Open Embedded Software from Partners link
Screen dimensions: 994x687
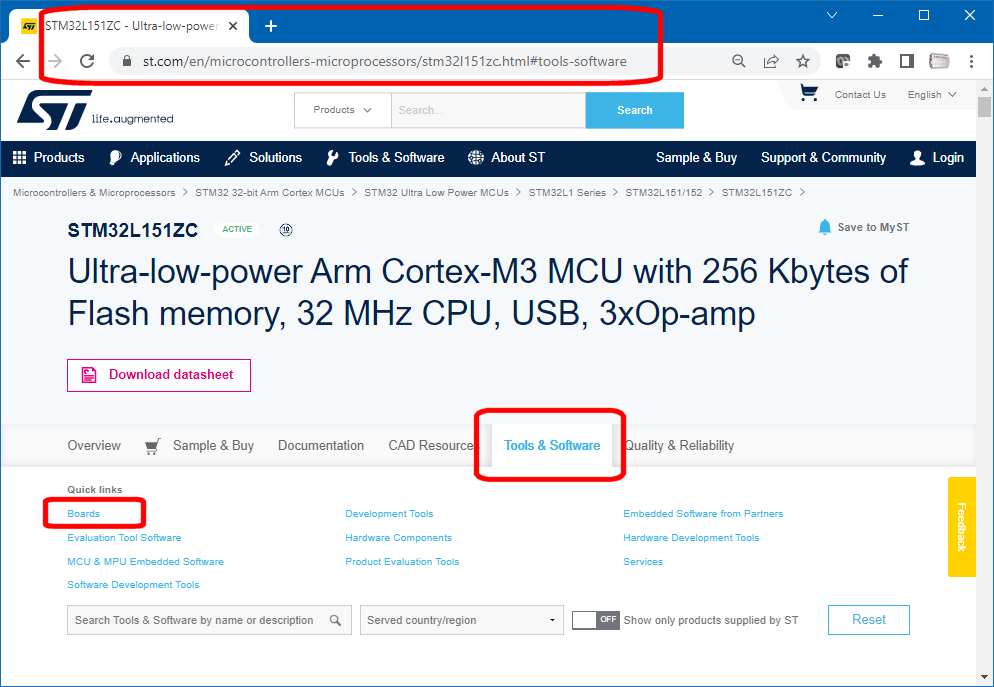[703, 513]
